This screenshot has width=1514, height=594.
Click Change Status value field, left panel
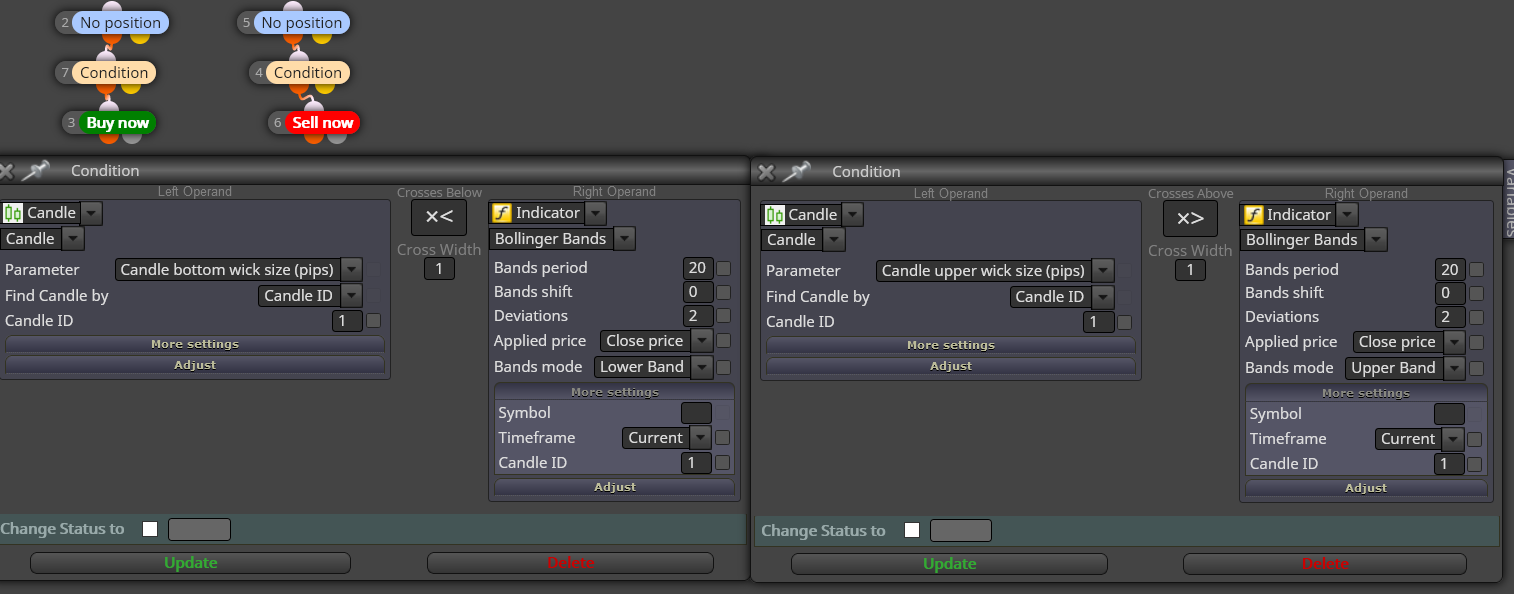point(199,529)
